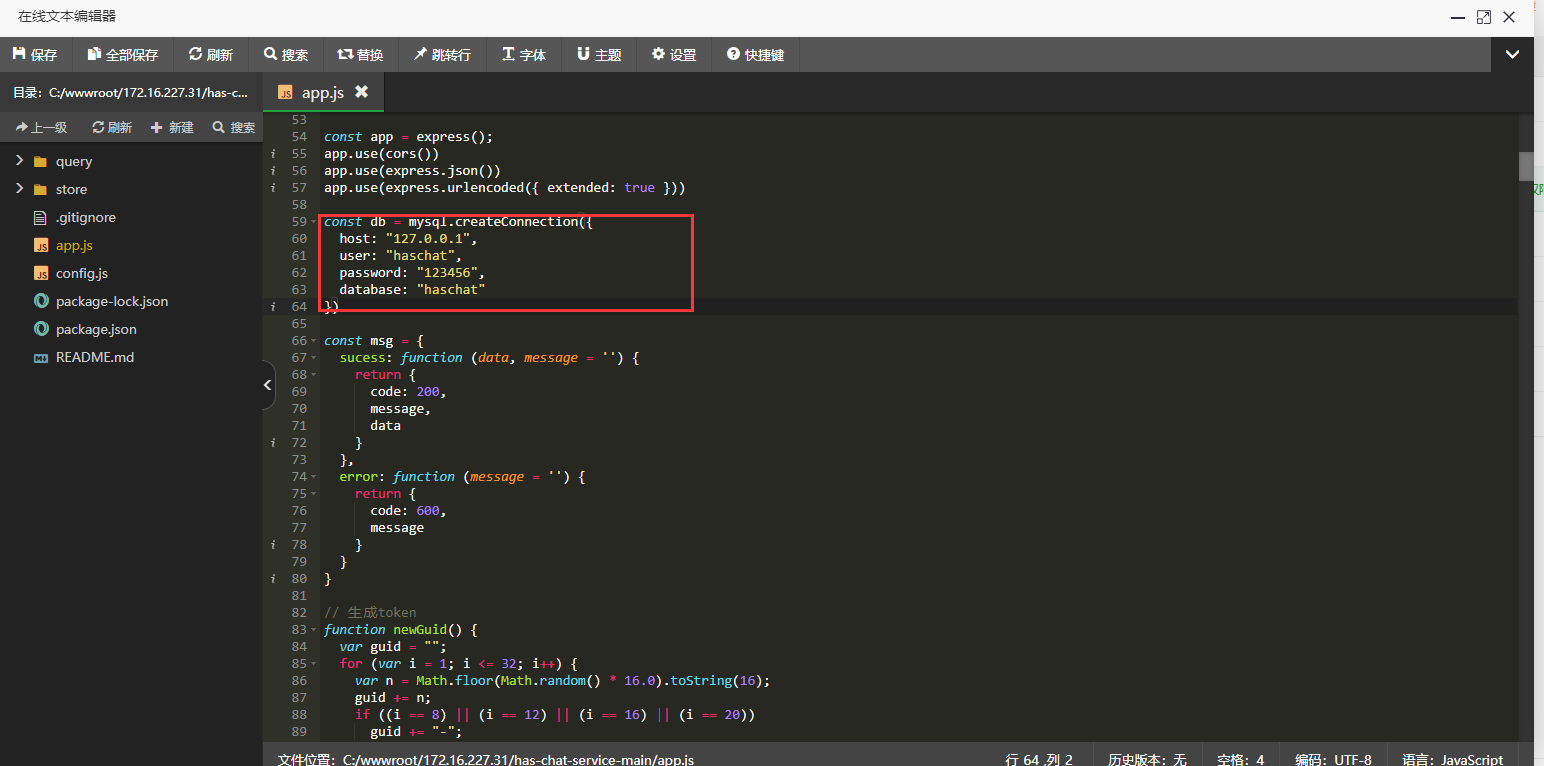
Task: Change the 空格: 4 indentation setting
Action: tap(1241, 760)
